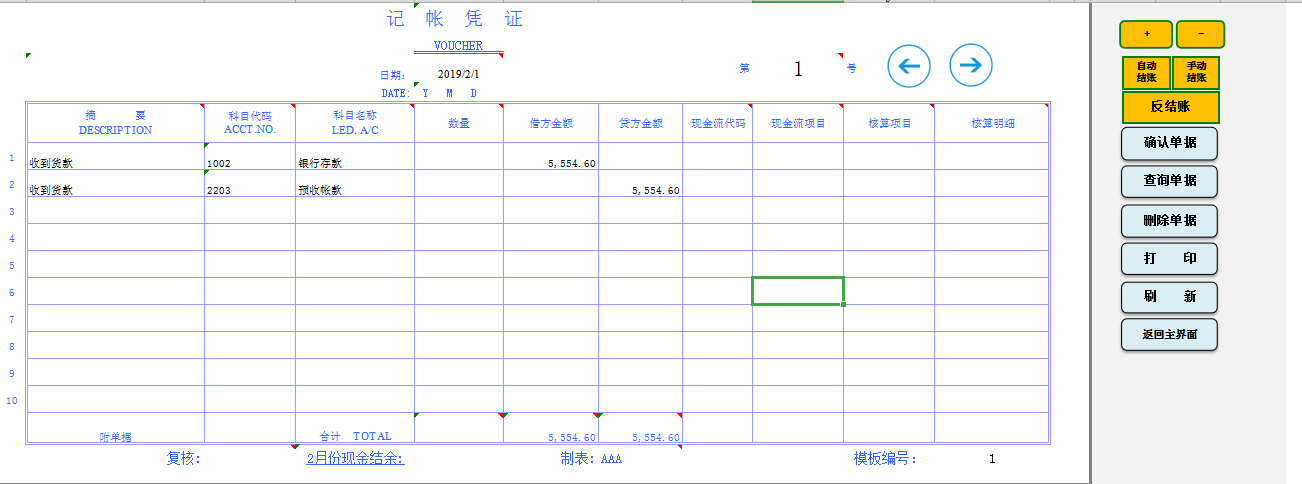Run 手动结账 manual closing
This screenshot has width=1302, height=484.
coord(1196,72)
